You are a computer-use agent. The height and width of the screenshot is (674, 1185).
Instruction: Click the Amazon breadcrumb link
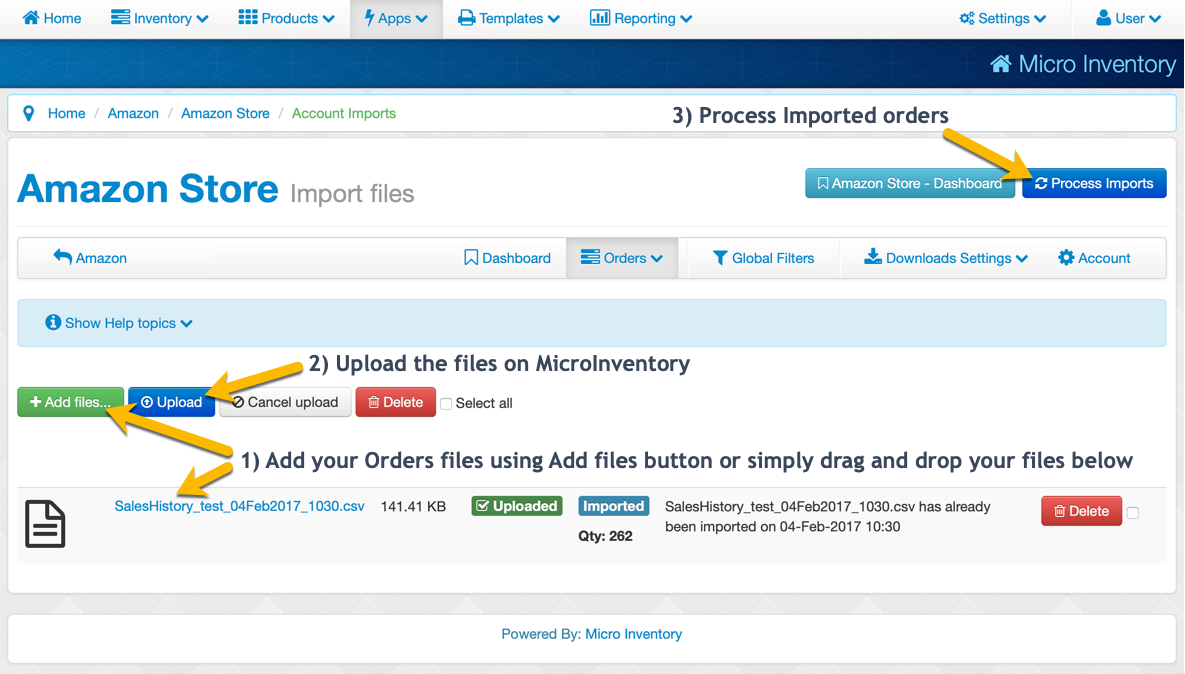pyautogui.click(x=133, y=113)
